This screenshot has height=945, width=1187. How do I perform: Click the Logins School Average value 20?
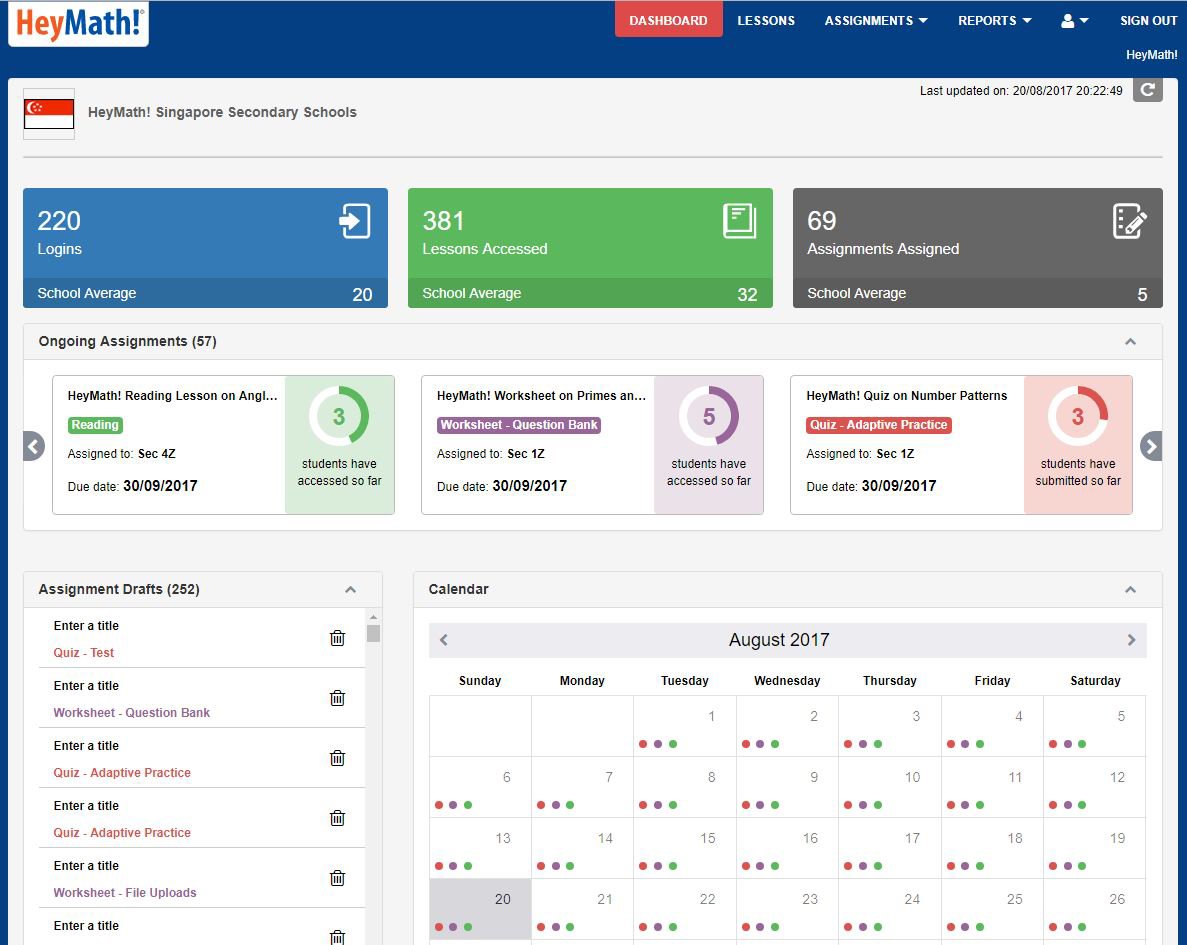pos(363,295)
